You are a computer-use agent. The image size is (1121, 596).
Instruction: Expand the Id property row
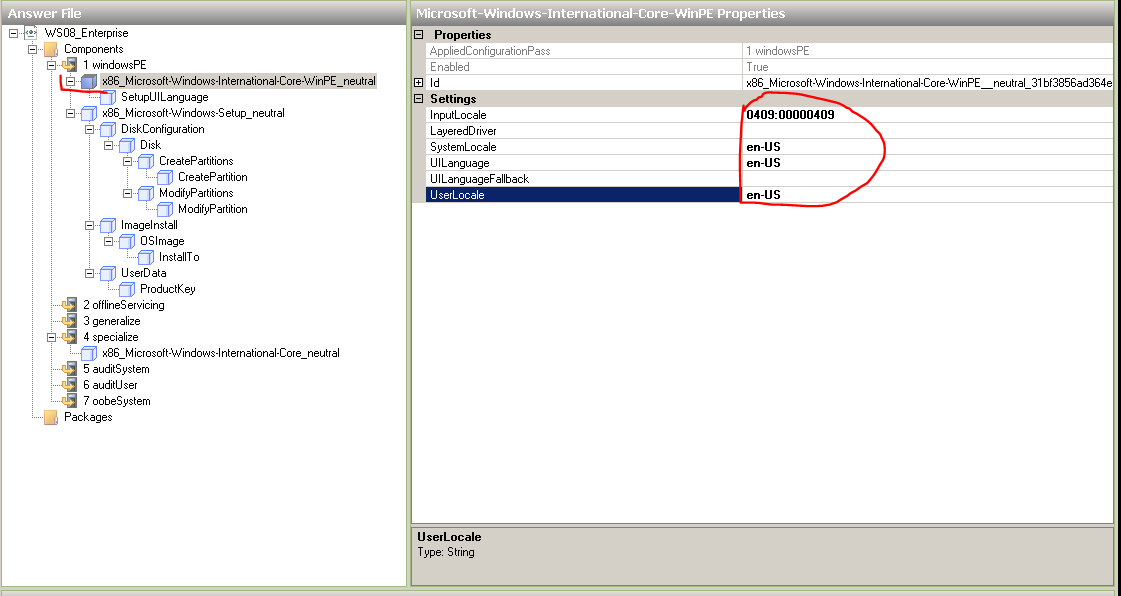point(419,83)
